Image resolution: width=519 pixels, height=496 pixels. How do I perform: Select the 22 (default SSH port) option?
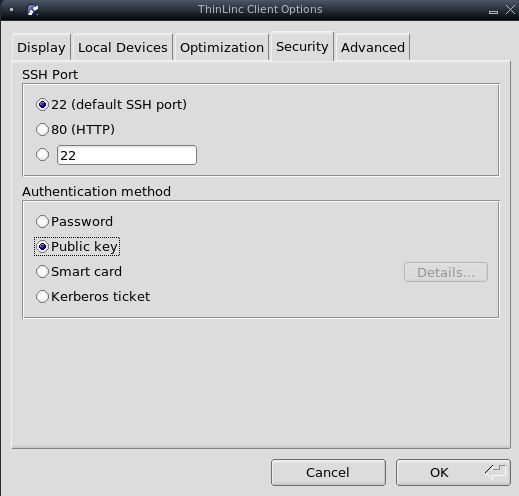pyautogui.click(x=111, y=105)
